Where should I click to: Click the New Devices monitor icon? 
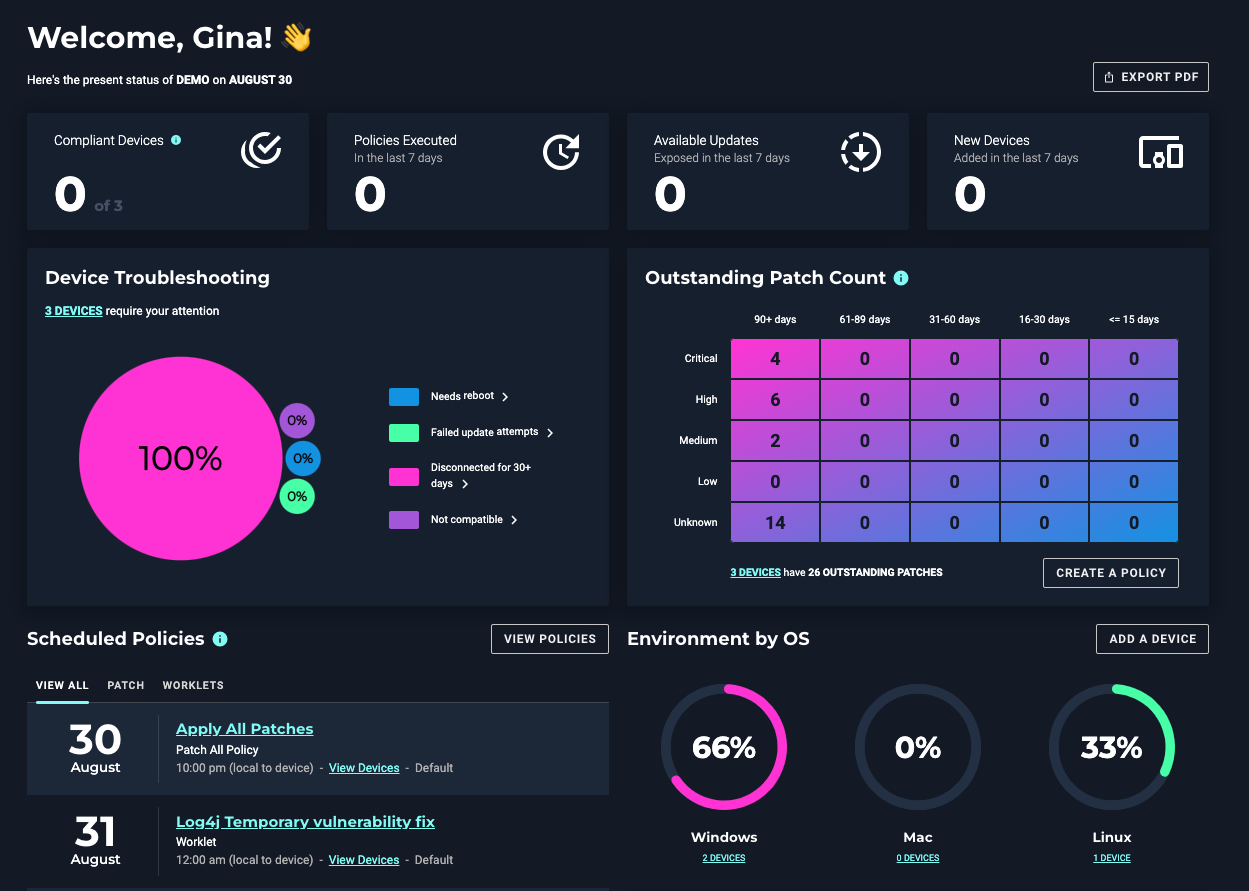[x=1160, y=151]
